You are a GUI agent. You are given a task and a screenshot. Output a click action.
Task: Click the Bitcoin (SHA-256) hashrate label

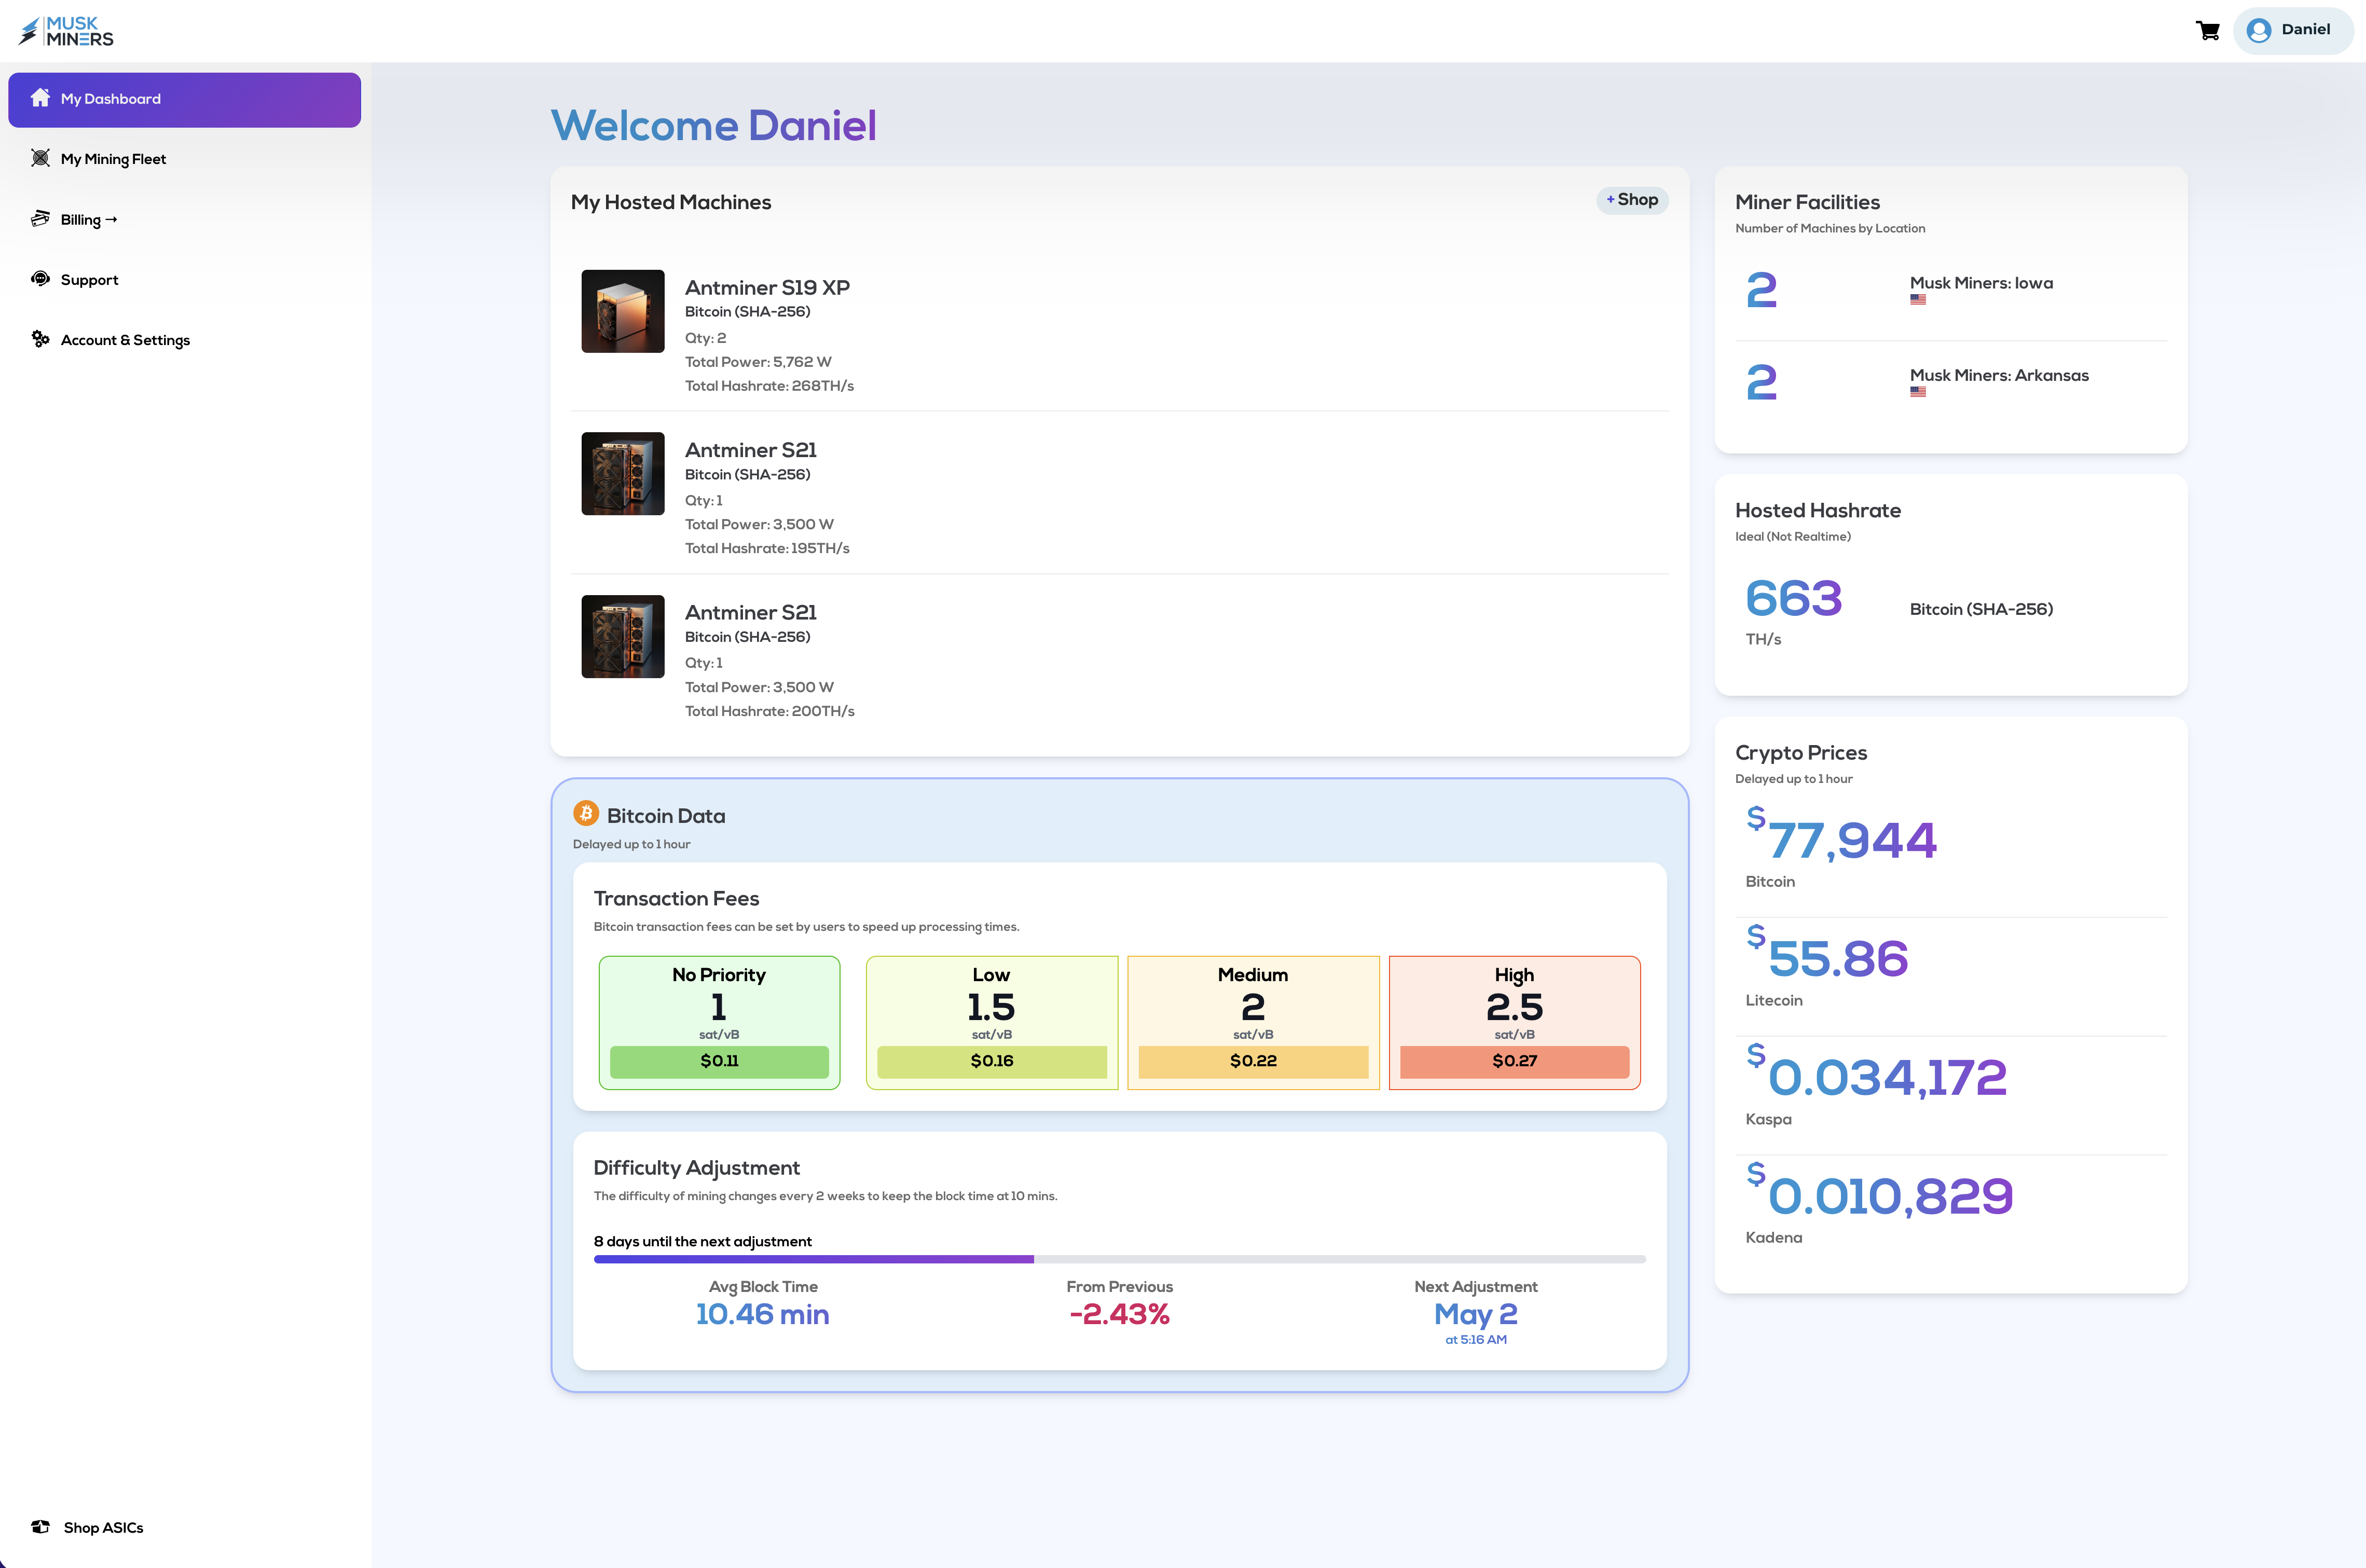(x=1981, y=609)
